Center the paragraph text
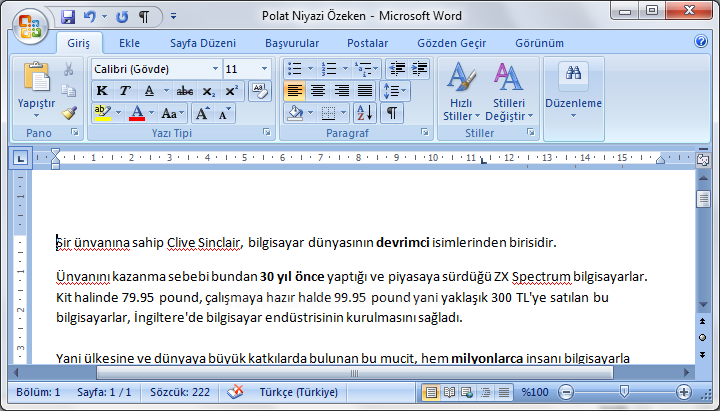720x411 pixels. point(318,91)
